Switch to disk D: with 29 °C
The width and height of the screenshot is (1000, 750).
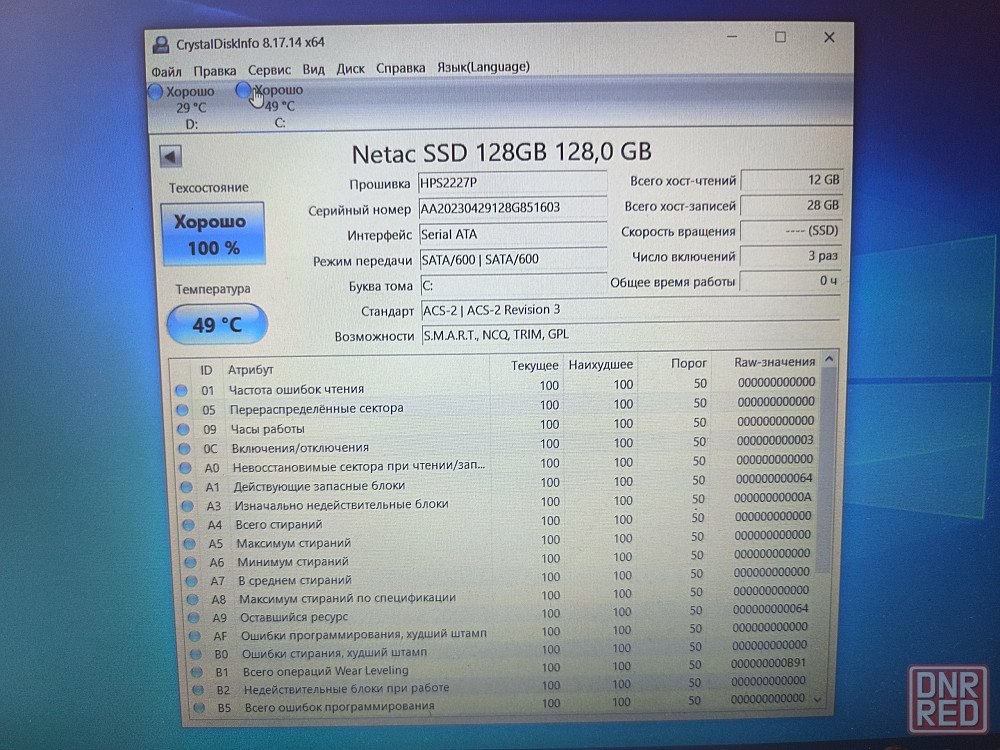pyautogui.click(x=182, y=107)
